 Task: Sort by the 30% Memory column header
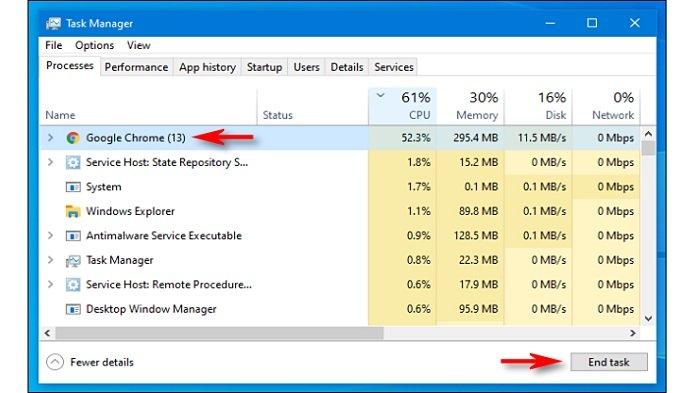(x=471, y=106)
